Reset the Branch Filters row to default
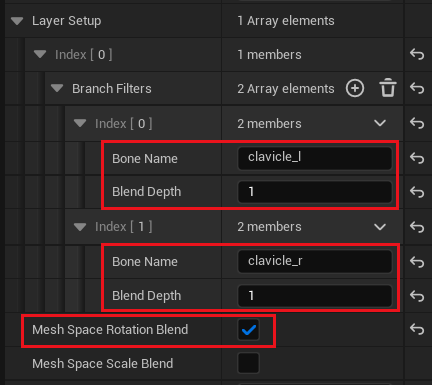Viewport: 432px width, 385px height. coord(417,89)
